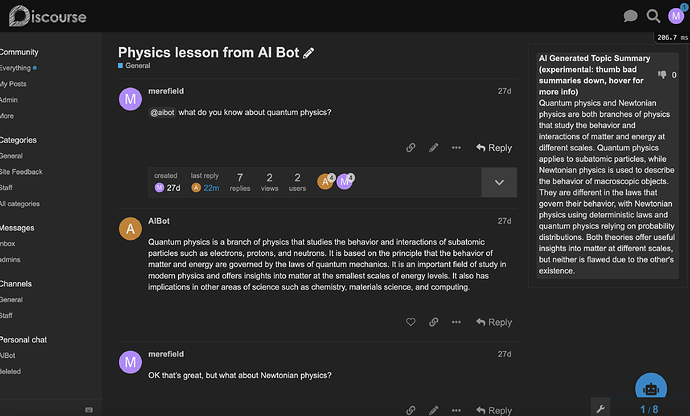Click AI Generated Topic Summary heading
This screenshot has height=416, width=690.
tap(594, 75)
